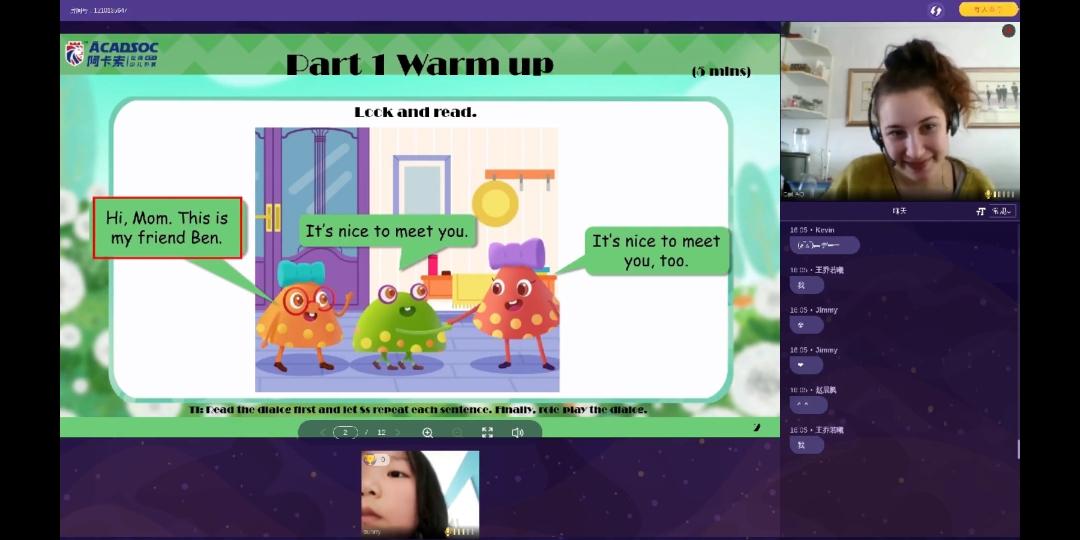The height and width of the screenshot is (540, 1080).
Task: Click Kevin's chat message bubble
Action: pyautogui.click(x=824, y=245)
